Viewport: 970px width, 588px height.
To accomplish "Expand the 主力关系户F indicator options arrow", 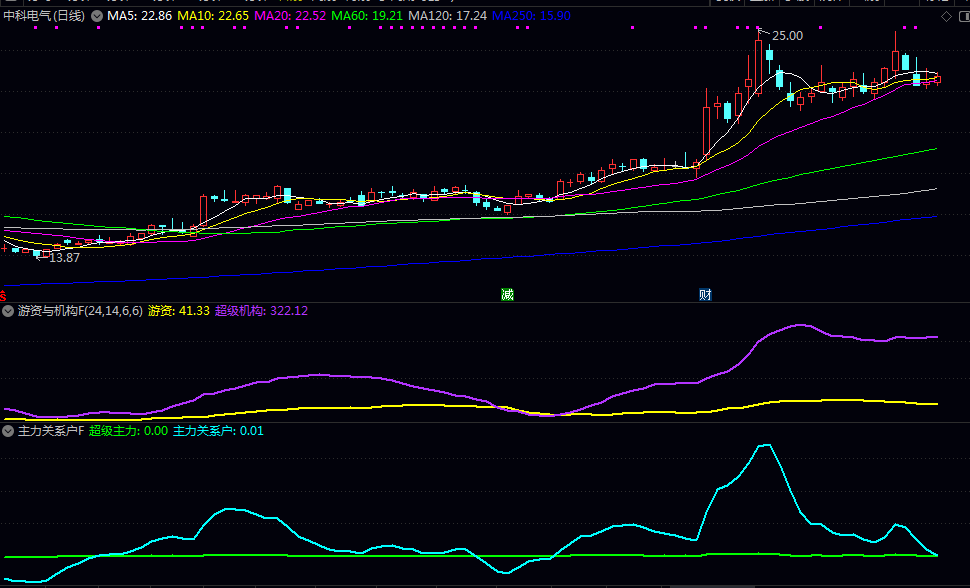I will pyautogui.click(x=8, y=431).
